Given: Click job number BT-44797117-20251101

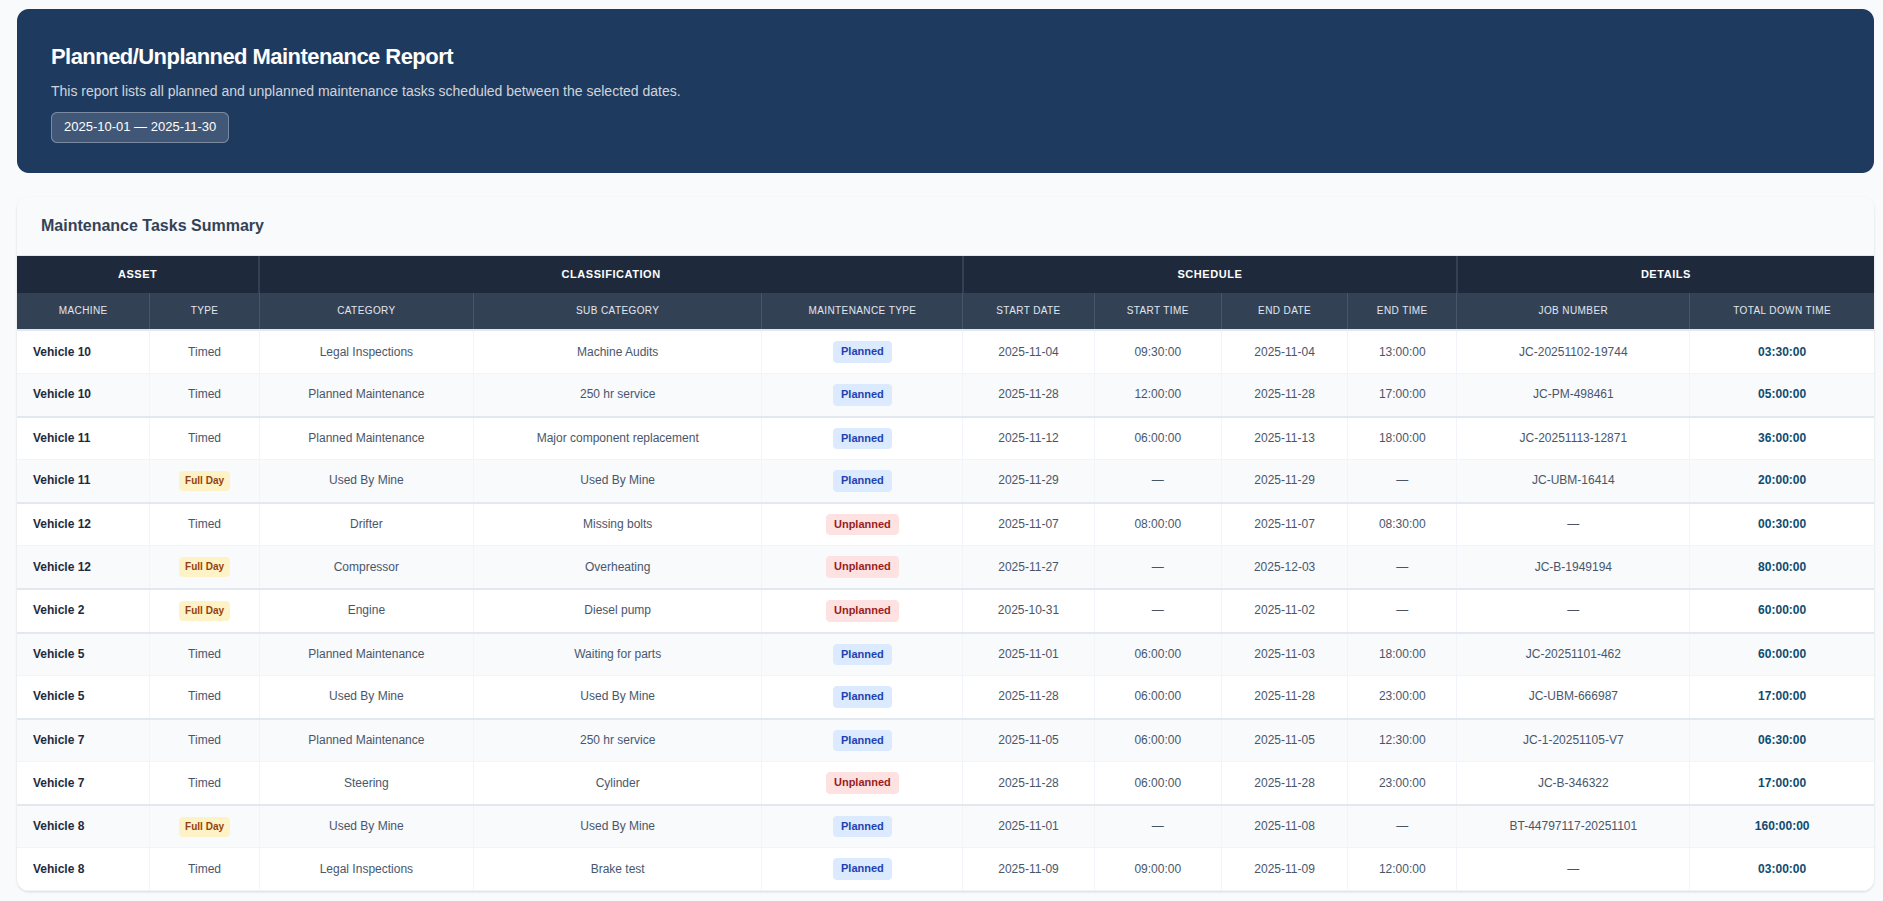Looking at the screenshot, I should point(1572,826).
